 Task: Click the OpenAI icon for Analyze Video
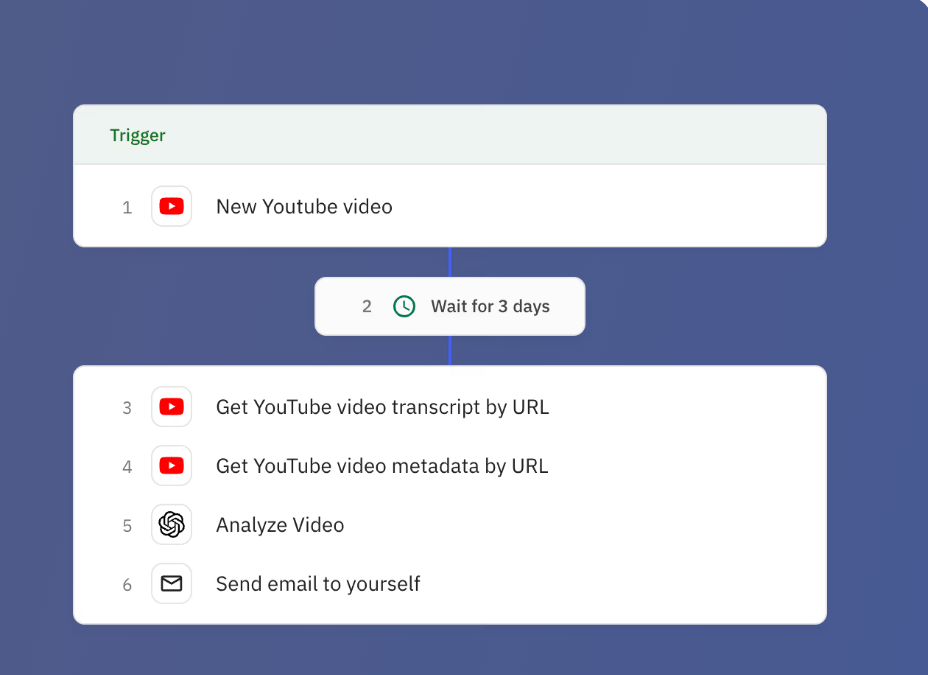point(171,525)
